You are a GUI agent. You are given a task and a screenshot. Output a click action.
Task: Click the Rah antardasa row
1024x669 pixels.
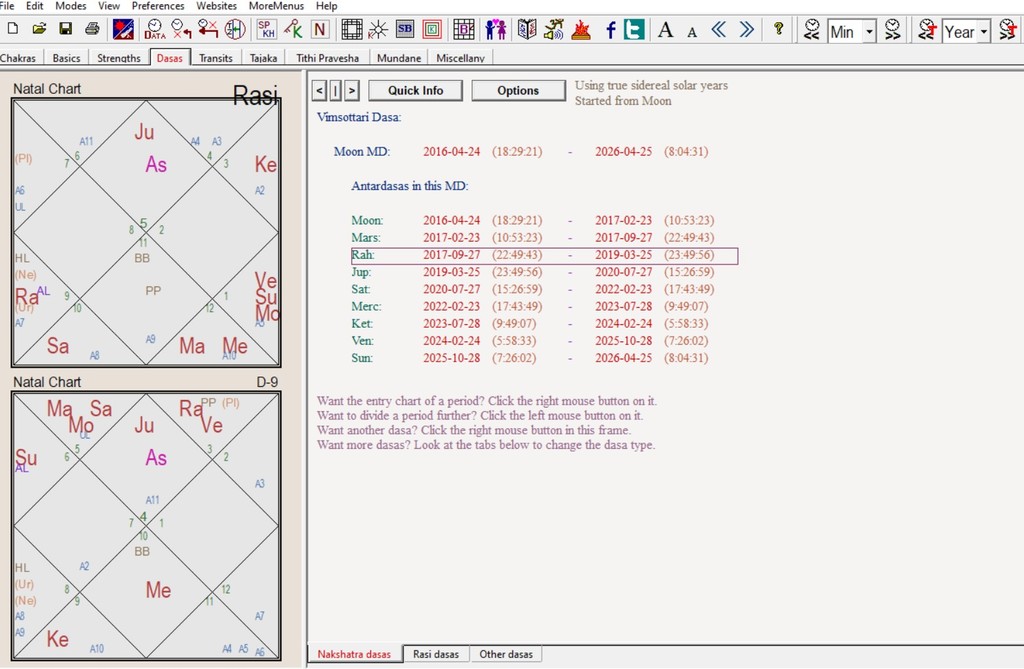(x=545, y=255)
